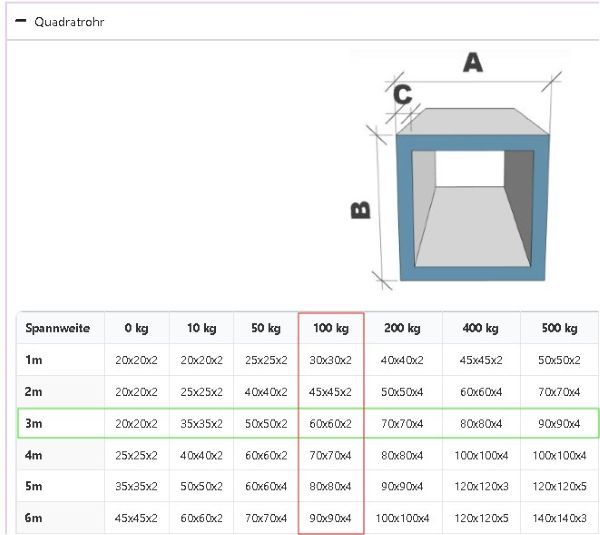Click the 200 kg column header
This screenshot has height=535, width=600.
coord(401,328)
